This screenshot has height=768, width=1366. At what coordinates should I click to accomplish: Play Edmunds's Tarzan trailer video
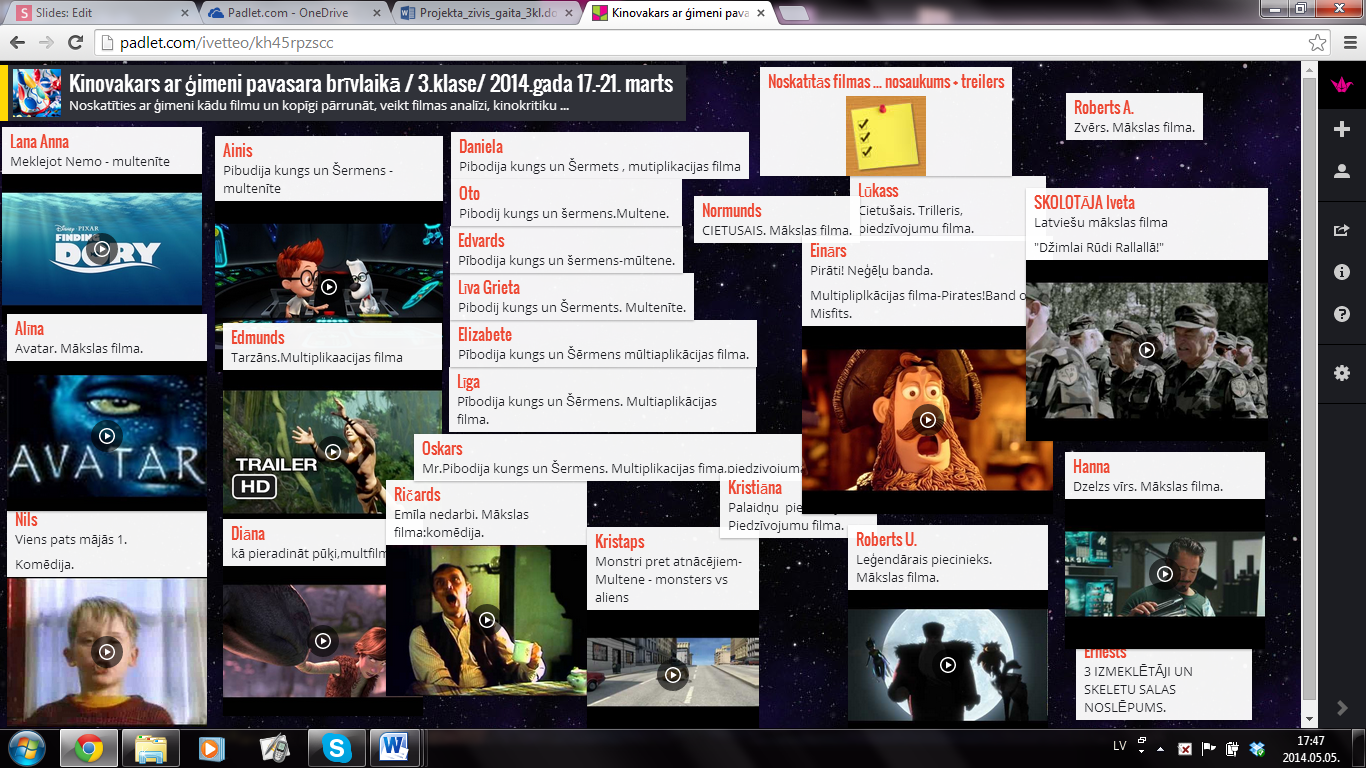pos(333,452)
